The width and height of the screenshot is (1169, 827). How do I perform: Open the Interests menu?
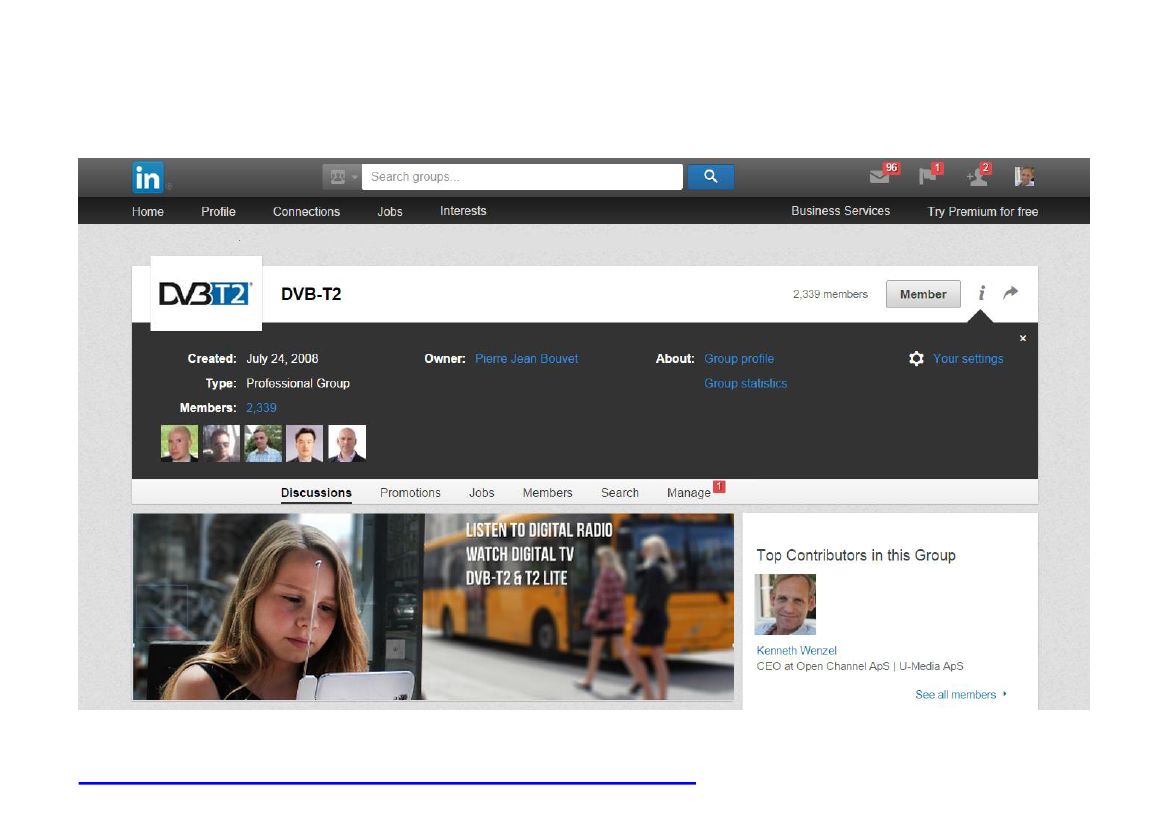(463, 211)
